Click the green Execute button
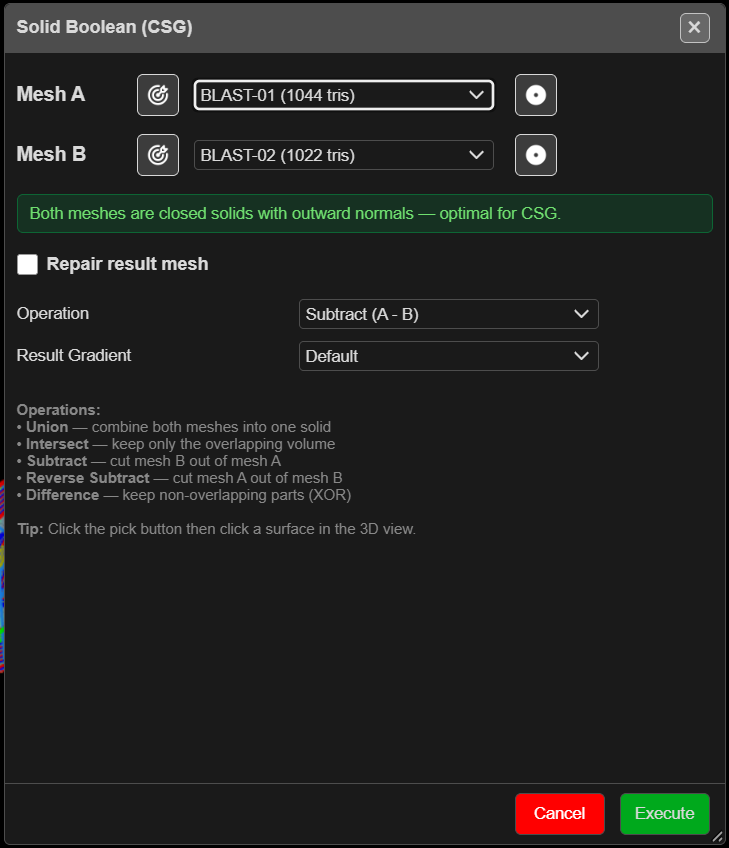 click(x=665, y=813)
